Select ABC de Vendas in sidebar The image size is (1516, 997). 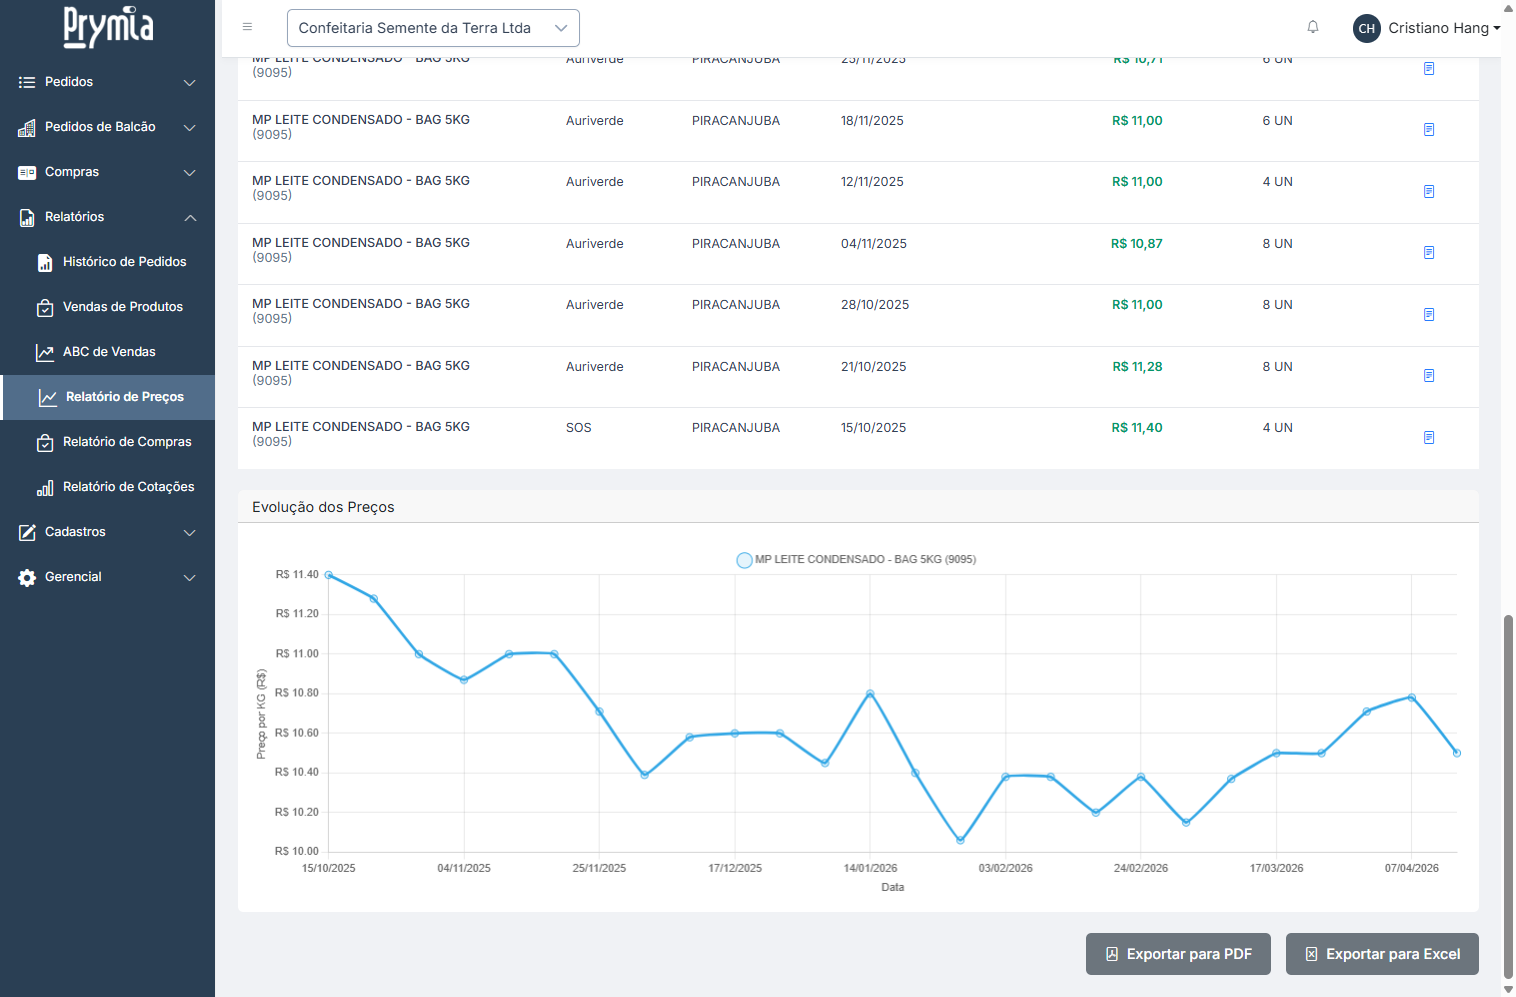tap(109, 352)
